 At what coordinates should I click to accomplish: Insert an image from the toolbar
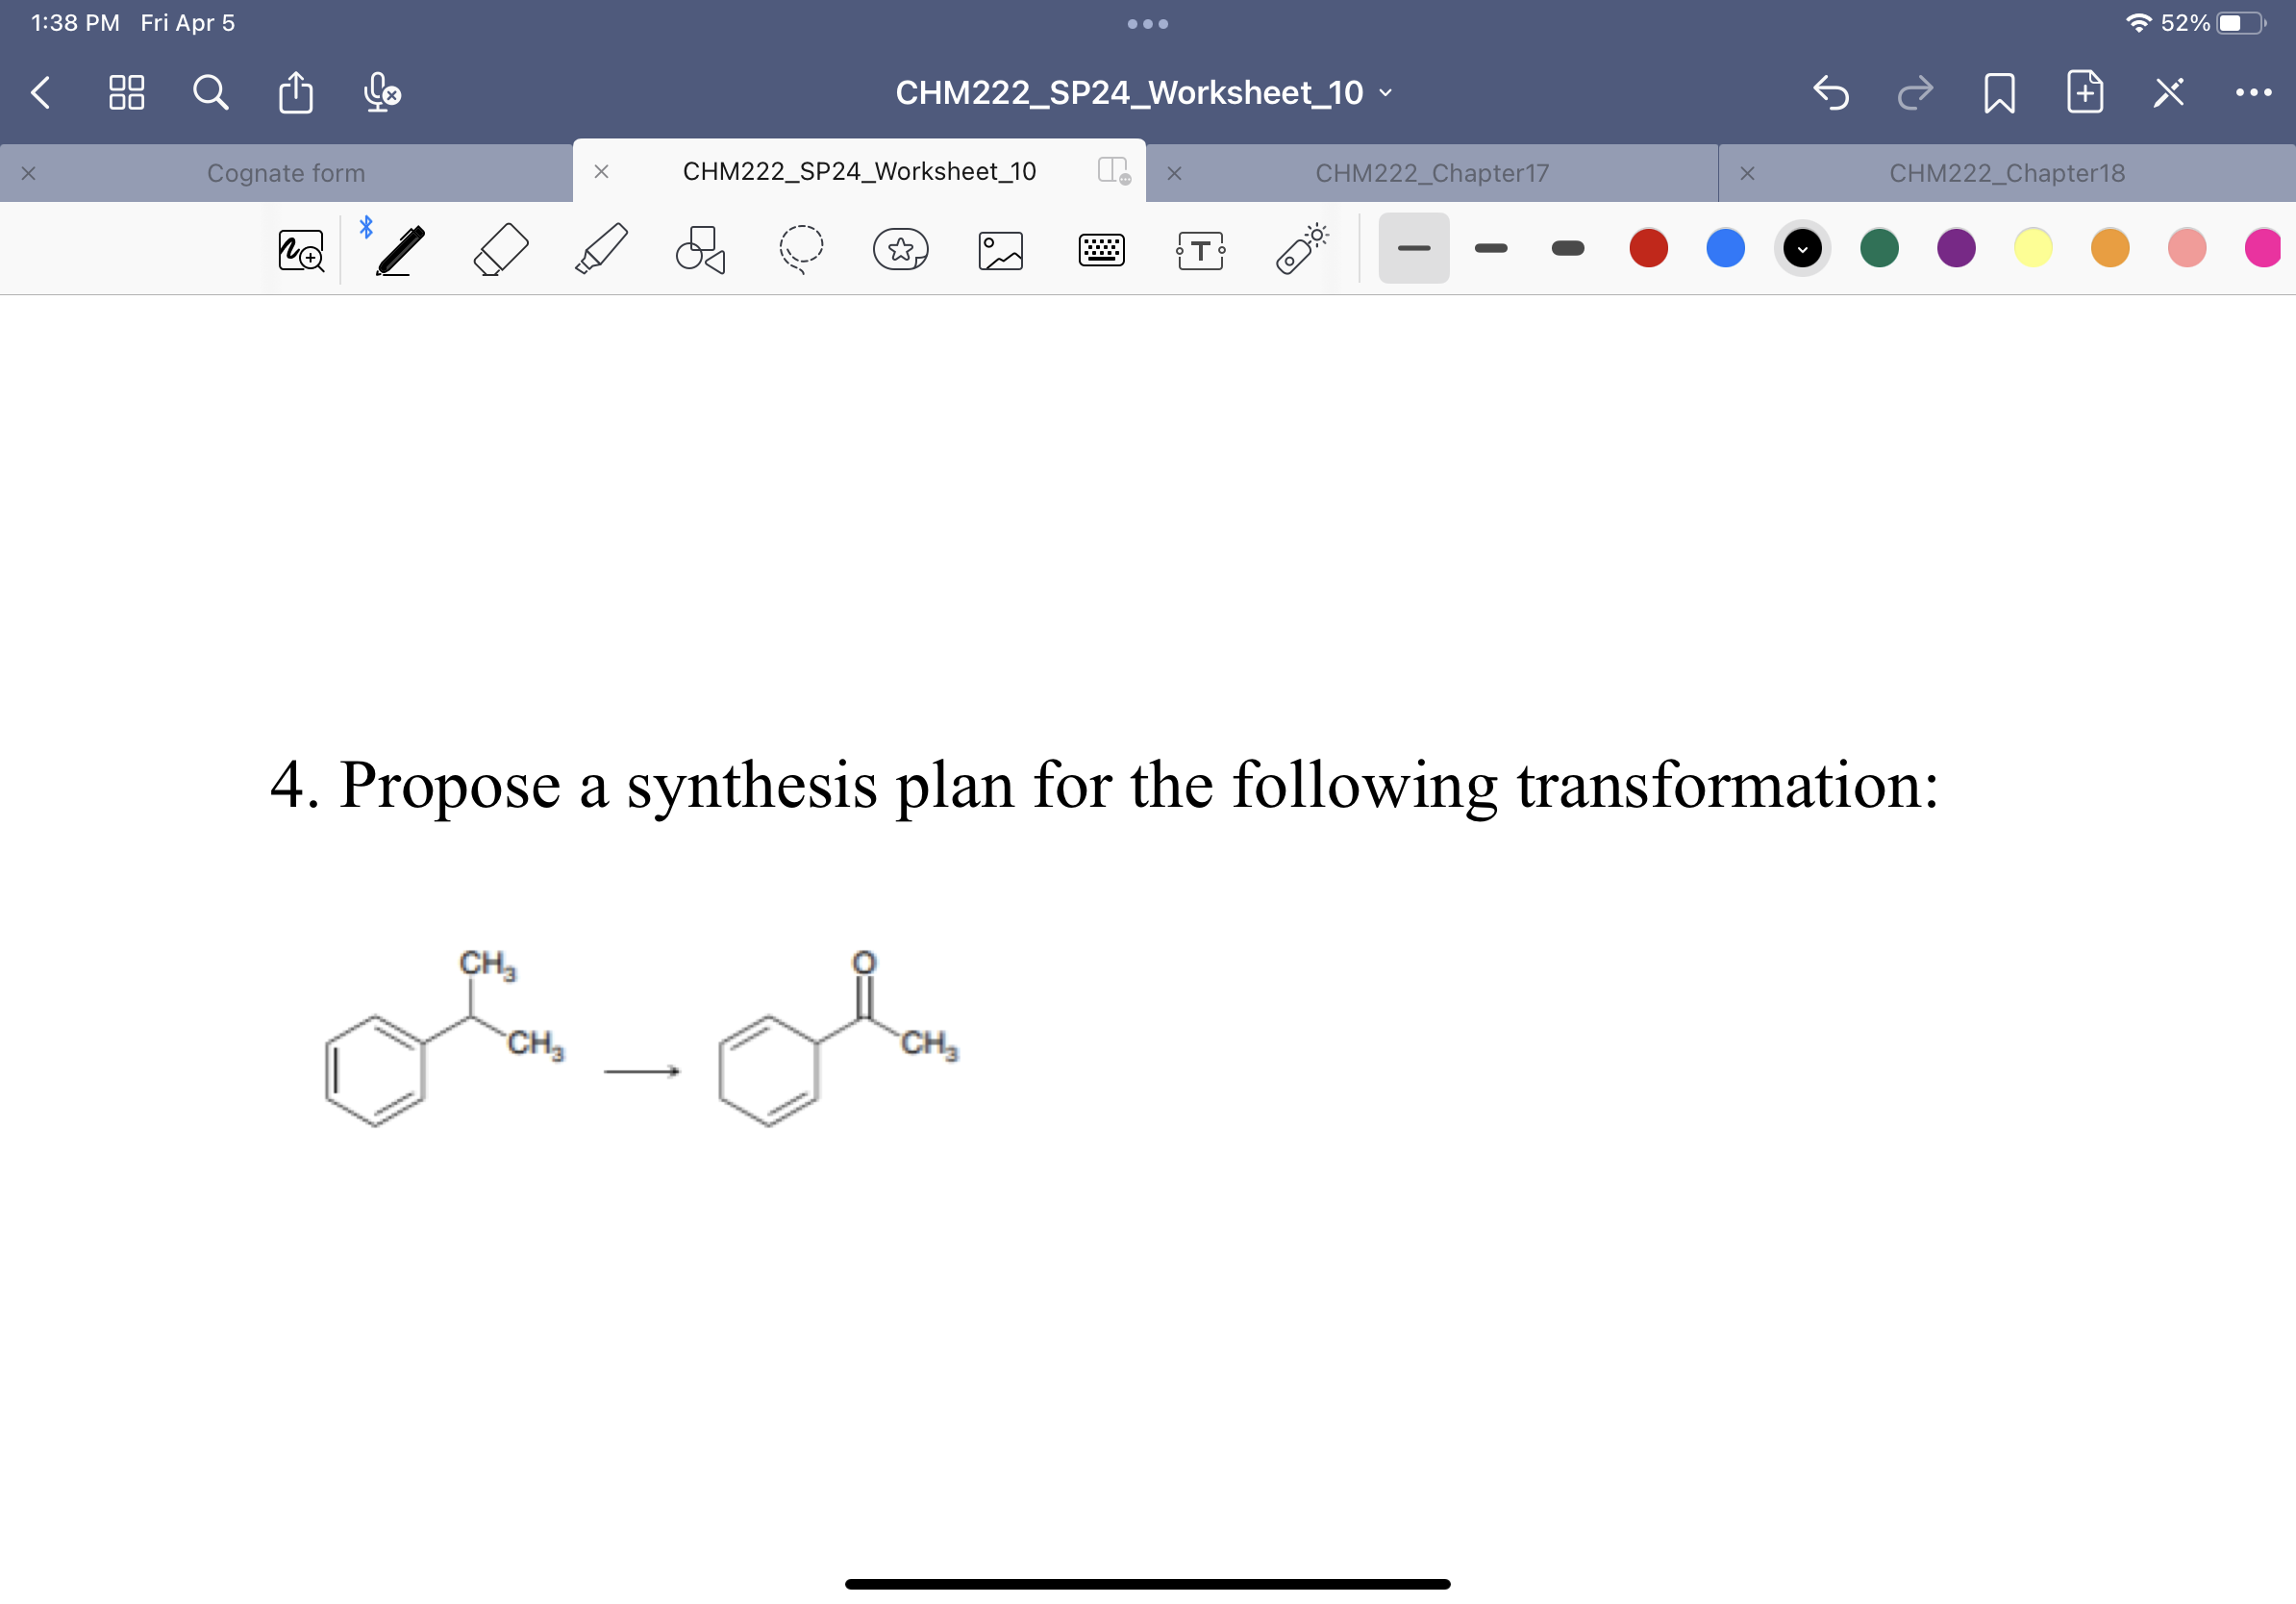[x=1000, y=248]
